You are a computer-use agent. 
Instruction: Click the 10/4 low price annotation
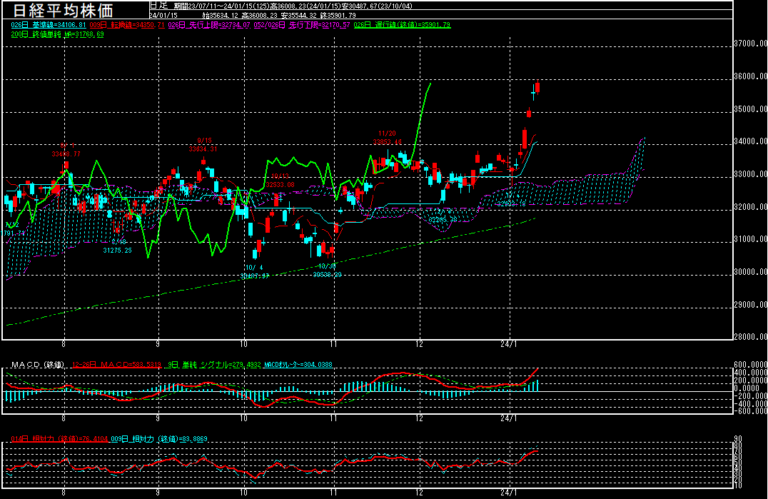(x=255, y=272)
